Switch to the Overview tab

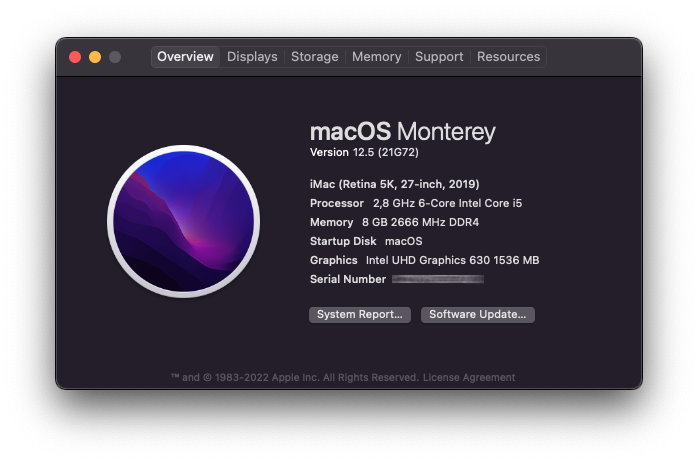(185, 57)
